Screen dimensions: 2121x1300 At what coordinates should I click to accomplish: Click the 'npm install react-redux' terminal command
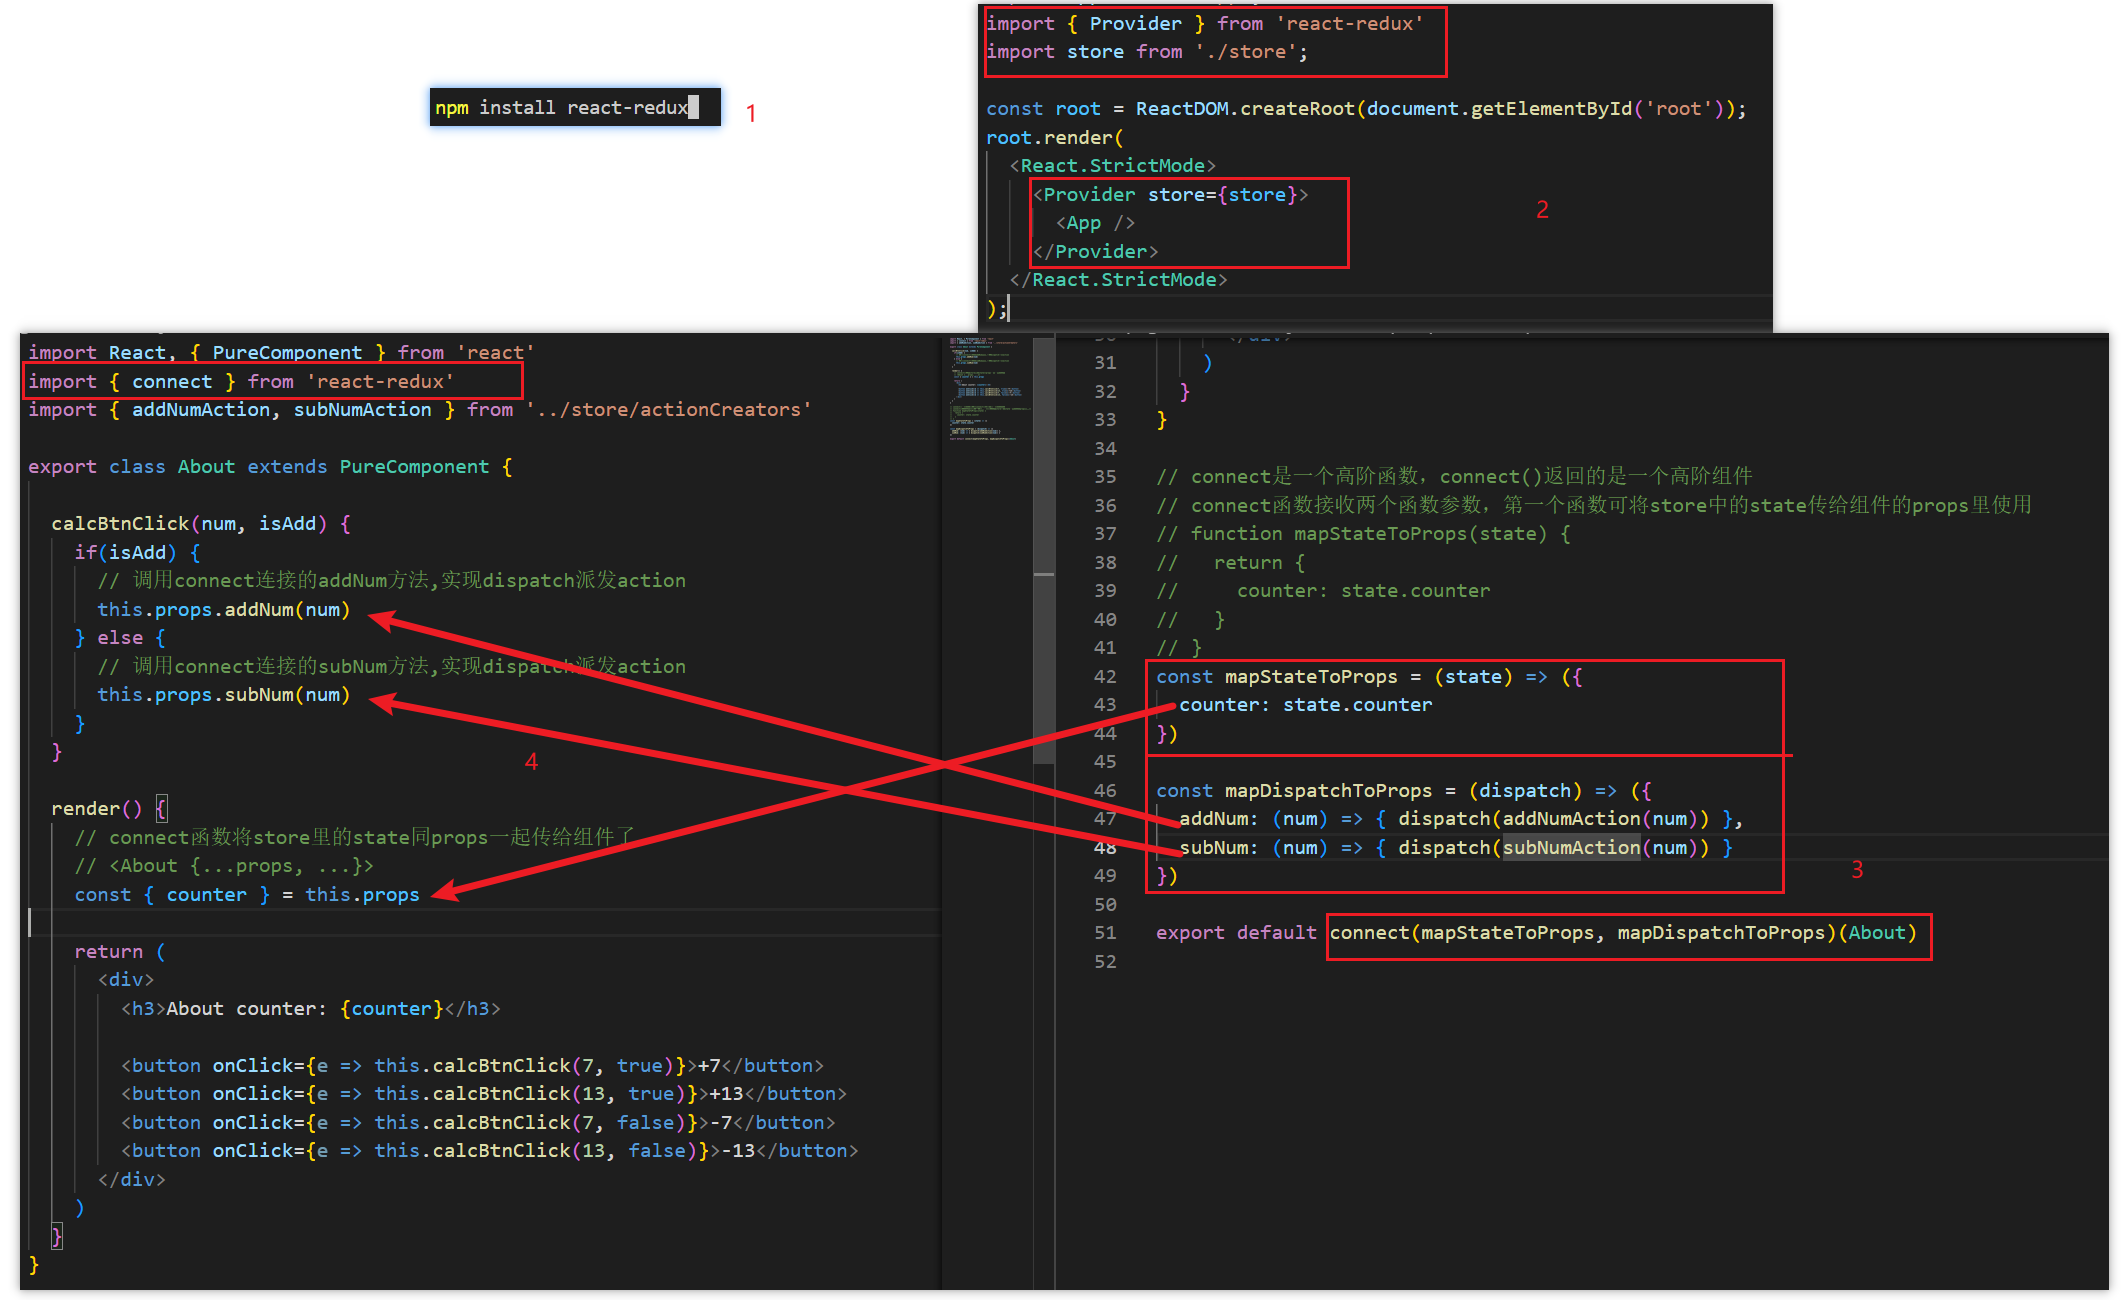[562, 107]
